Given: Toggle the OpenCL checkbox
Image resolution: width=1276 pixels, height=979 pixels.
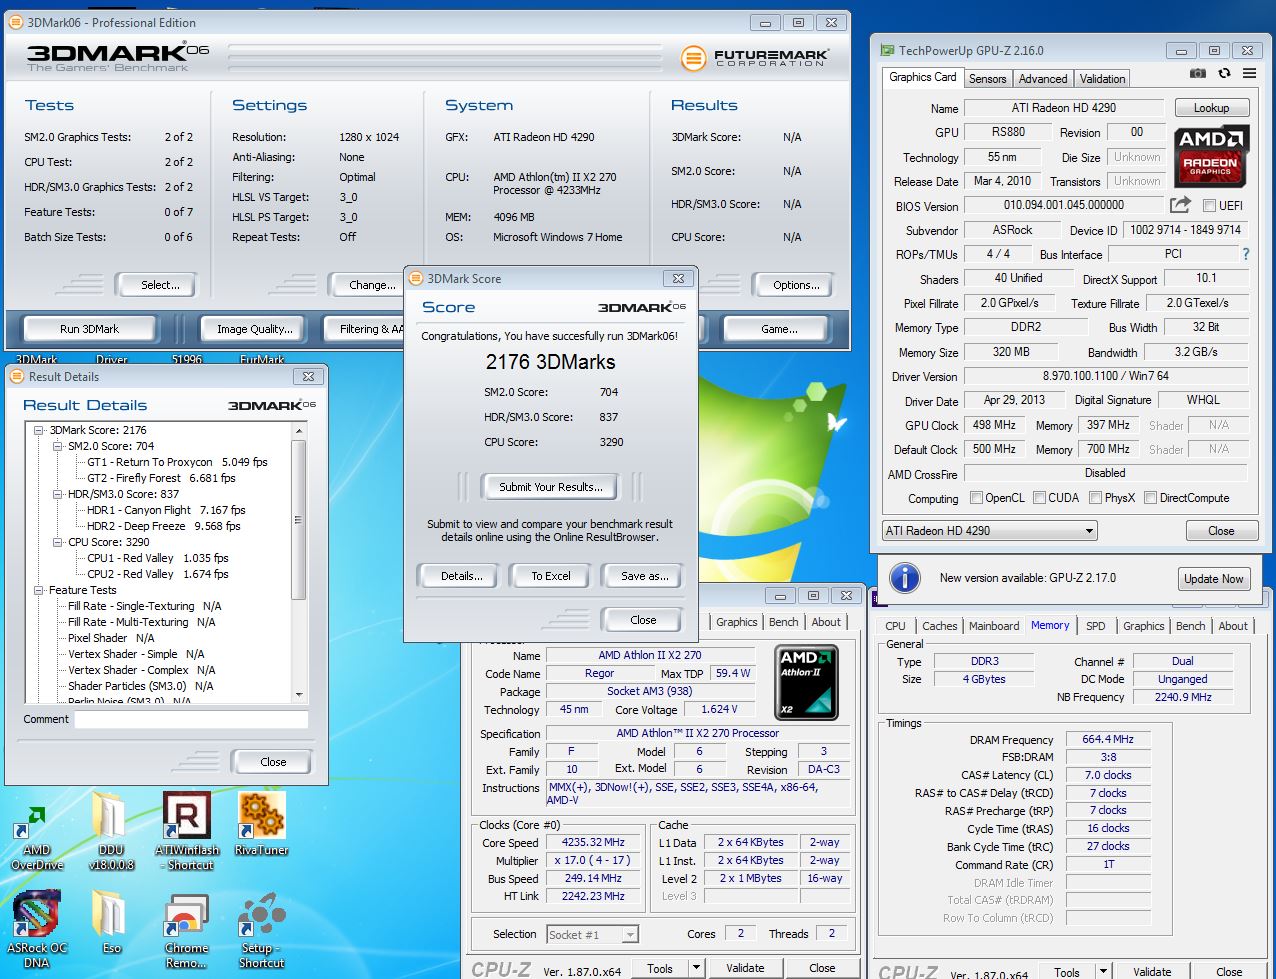Looking at the screenshot, I should click(976, 498).
